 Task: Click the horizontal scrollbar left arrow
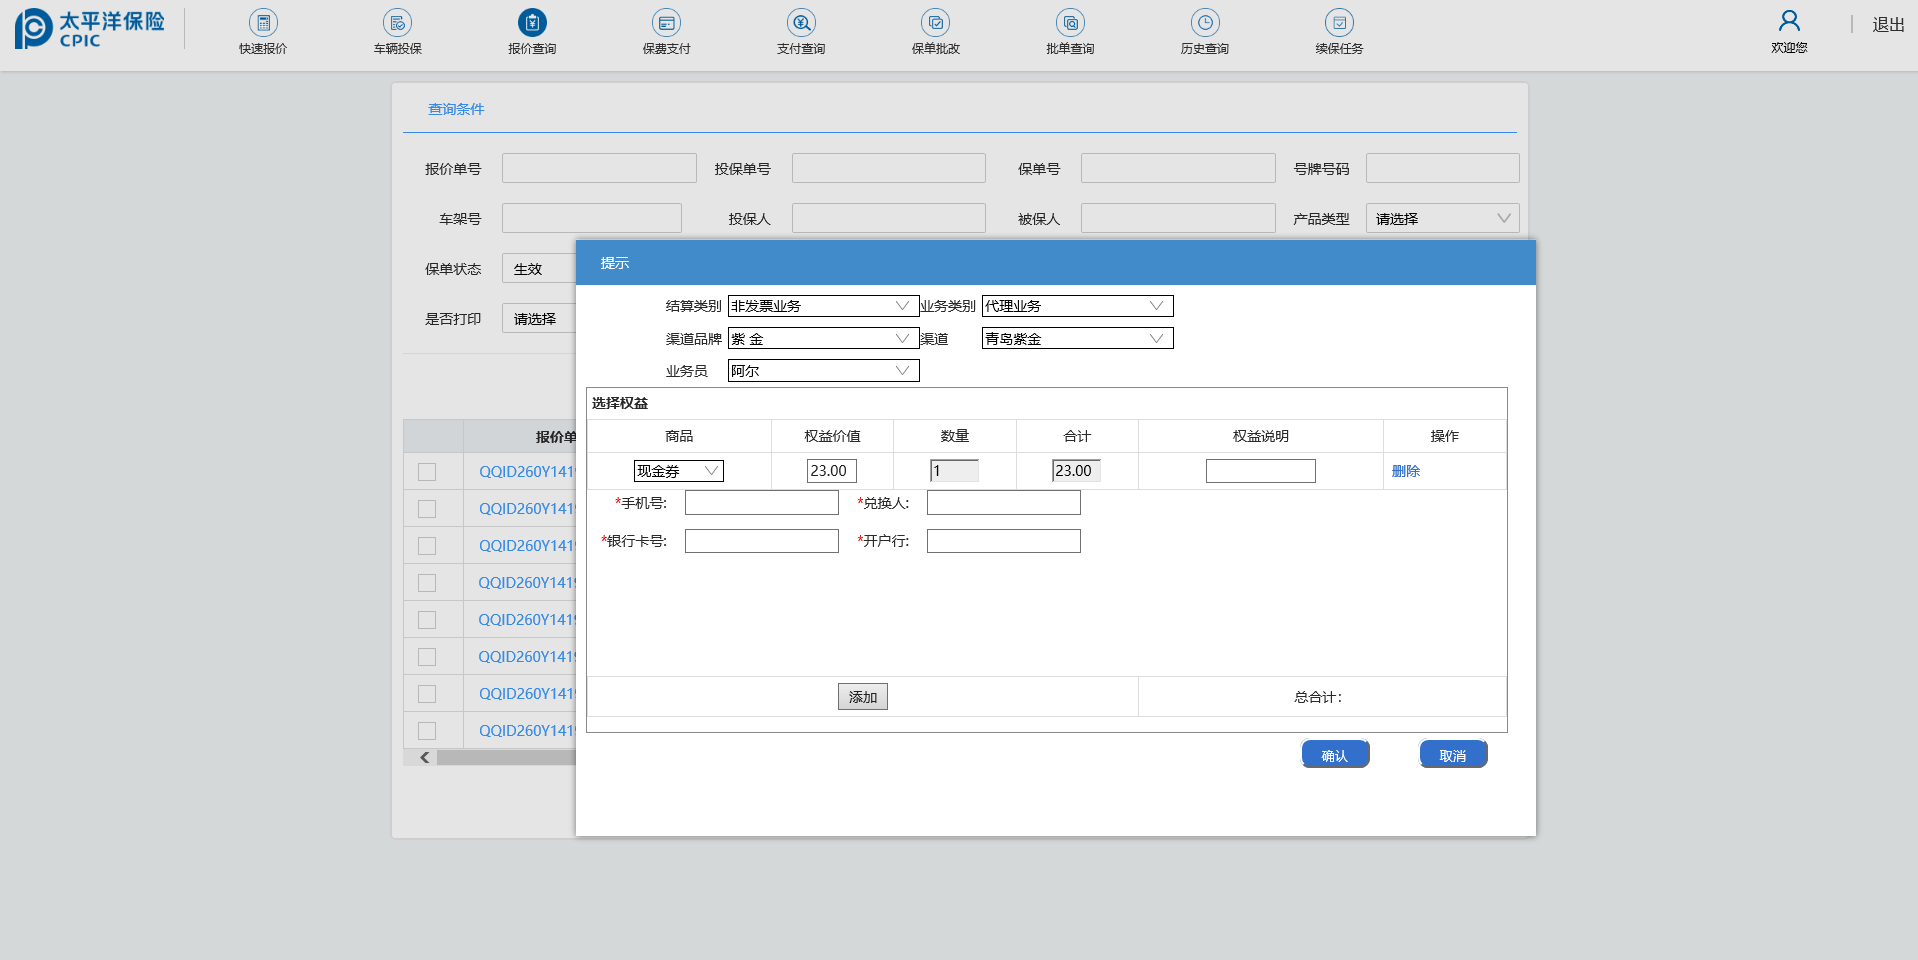click(x=425, y=758)
